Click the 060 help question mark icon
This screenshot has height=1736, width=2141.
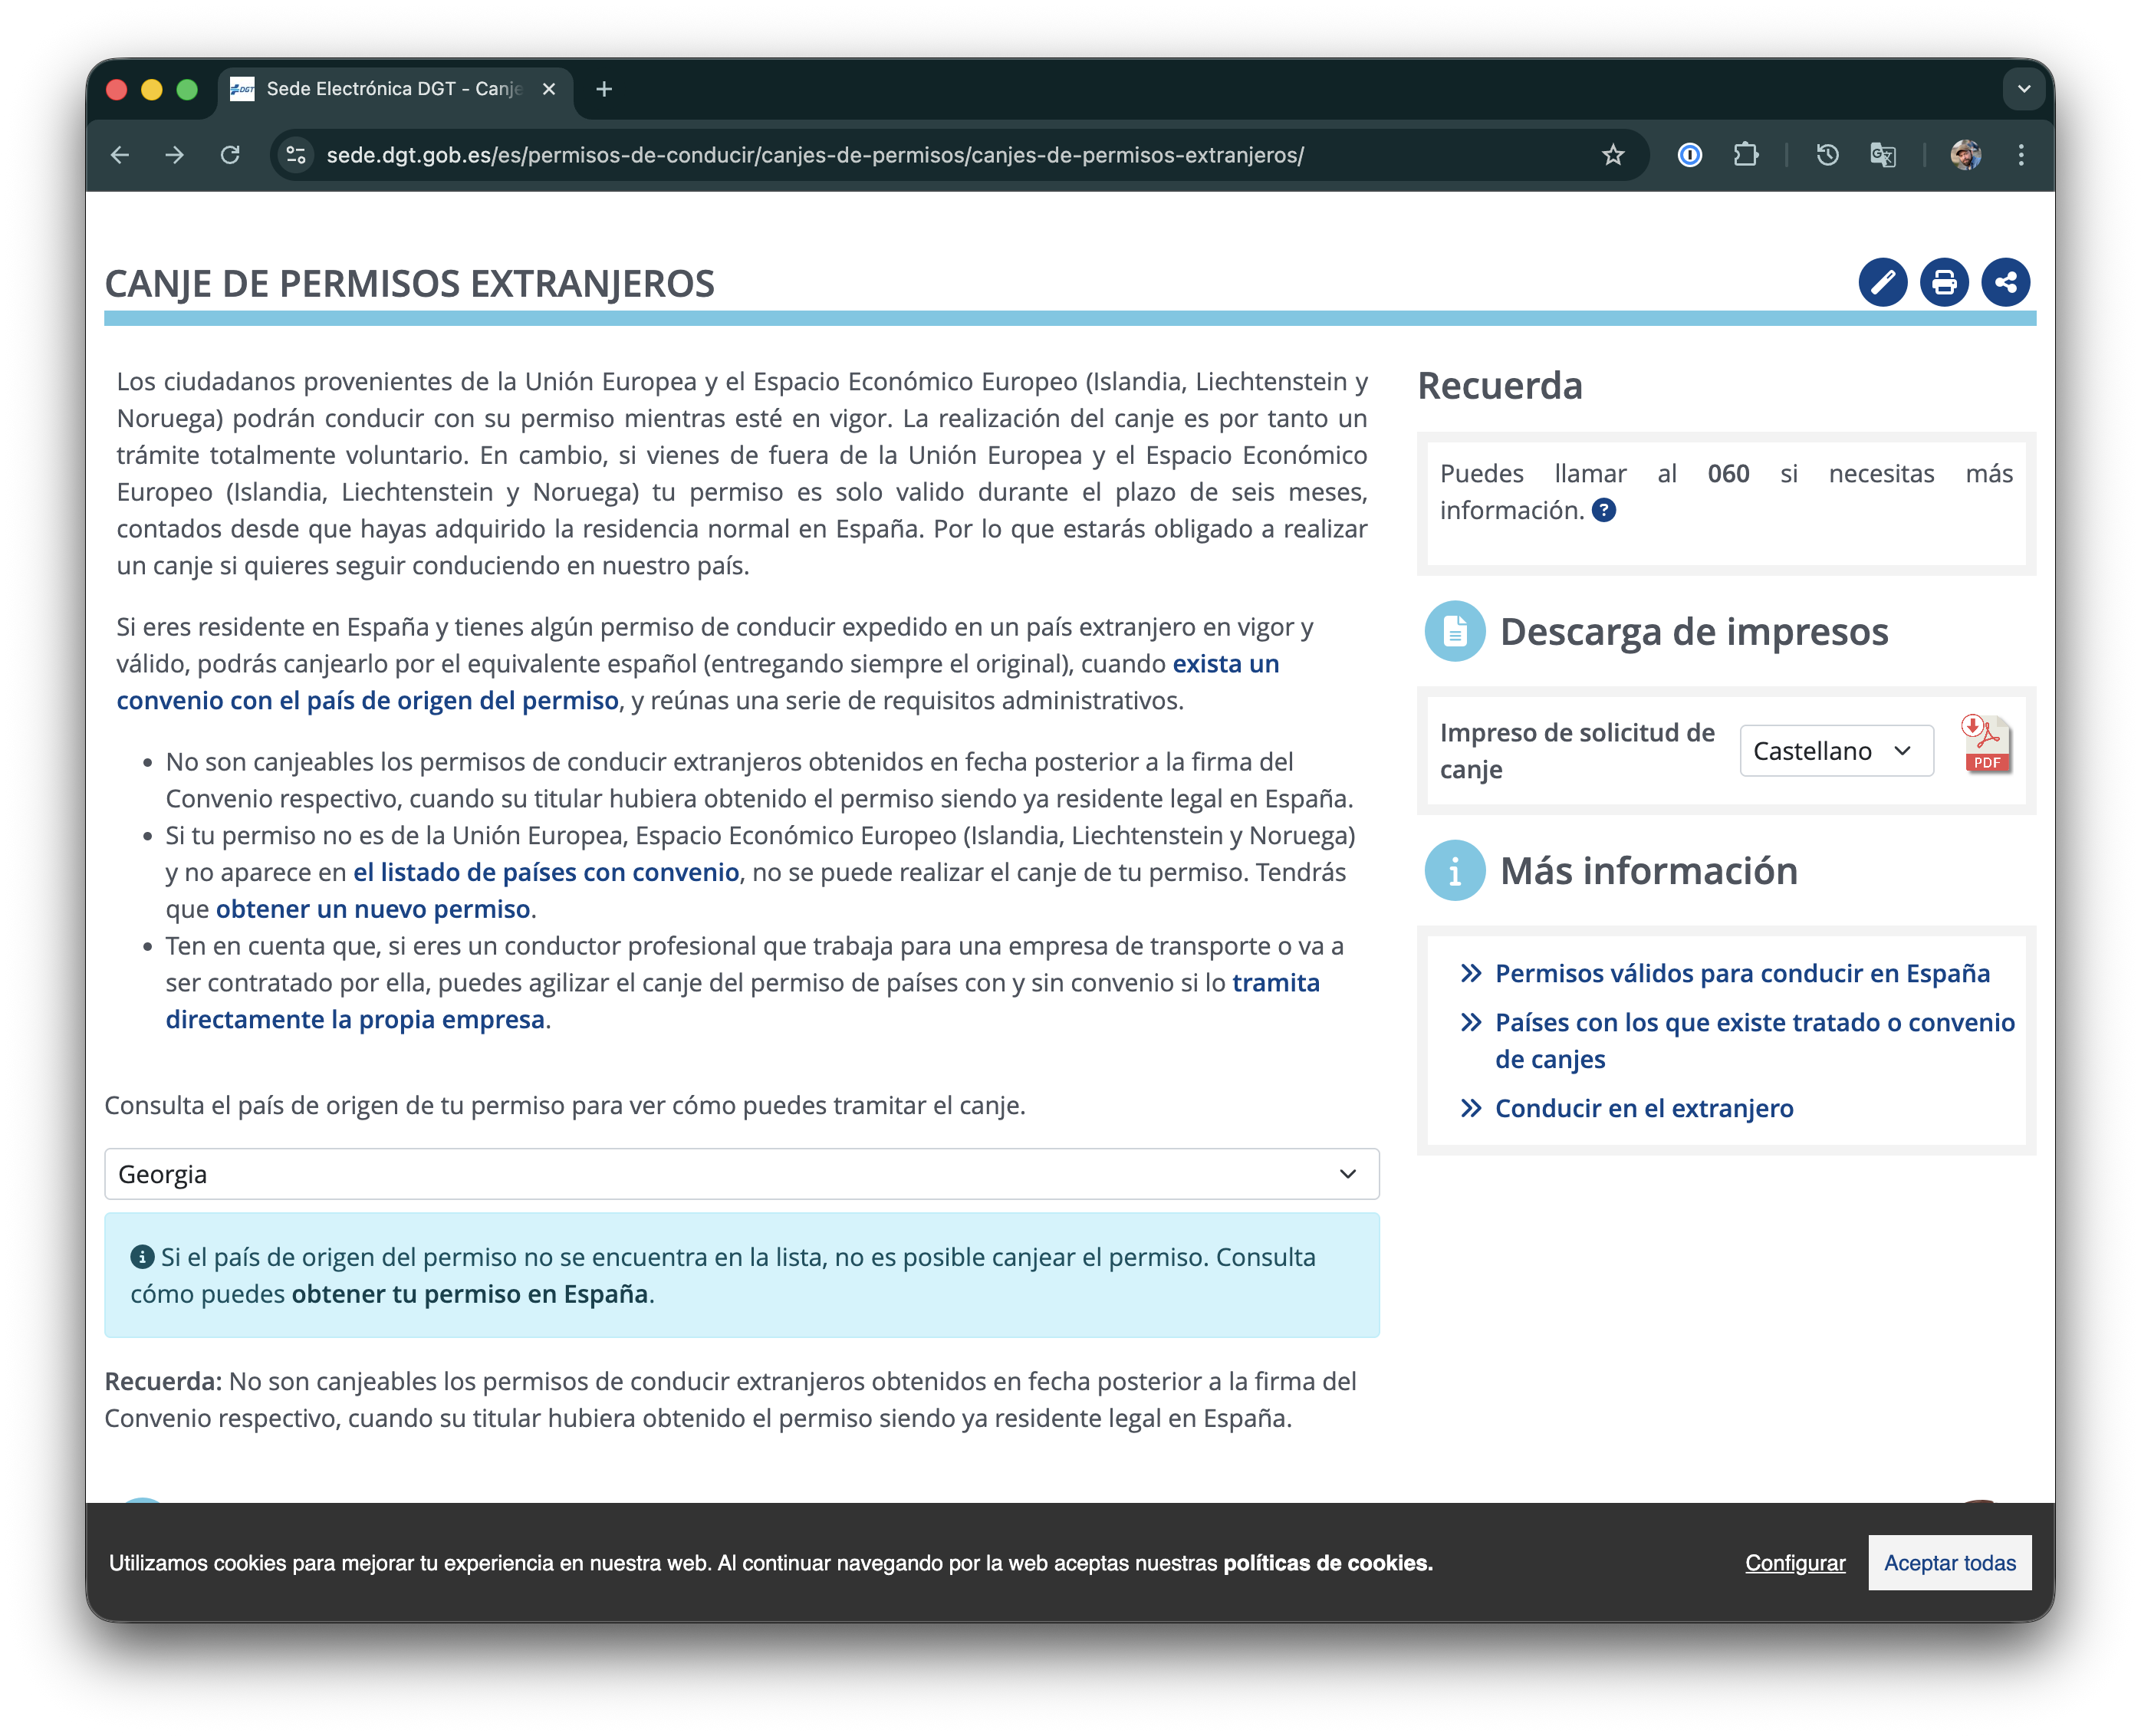coord(1603,510)
